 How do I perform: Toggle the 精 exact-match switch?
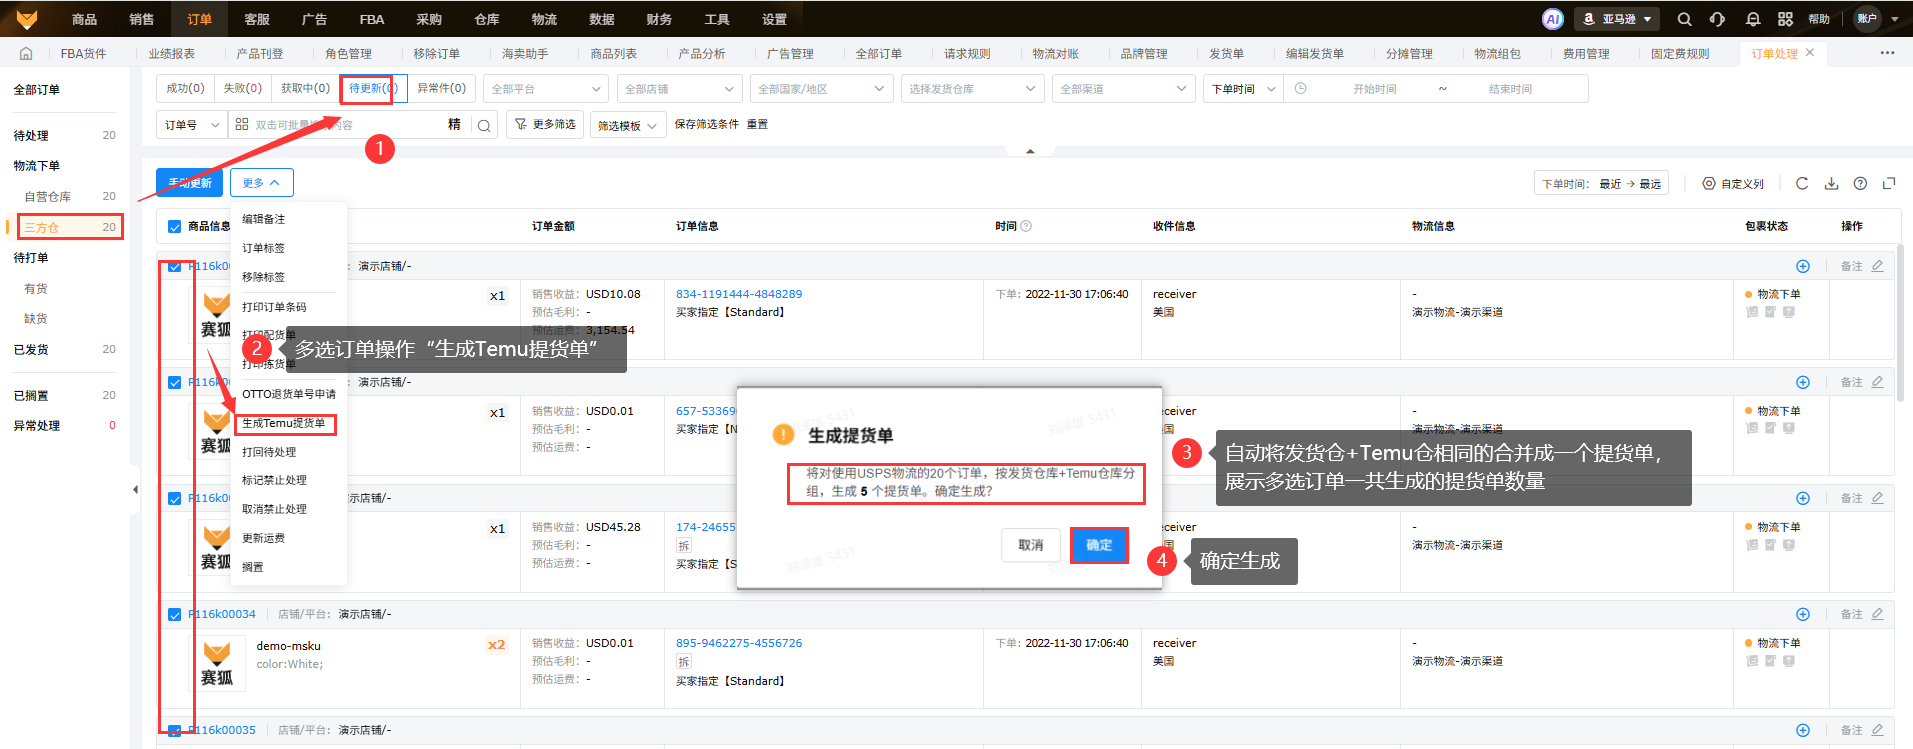pyautogui.click(x=454, y=124)
